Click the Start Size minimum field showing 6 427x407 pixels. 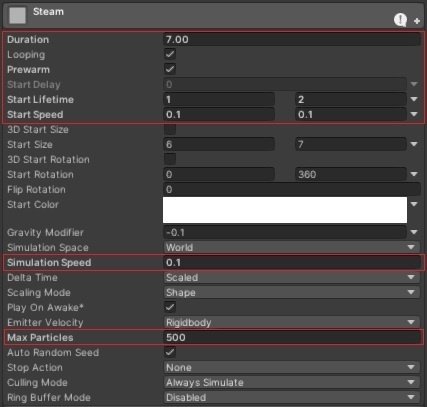(219, 144)
